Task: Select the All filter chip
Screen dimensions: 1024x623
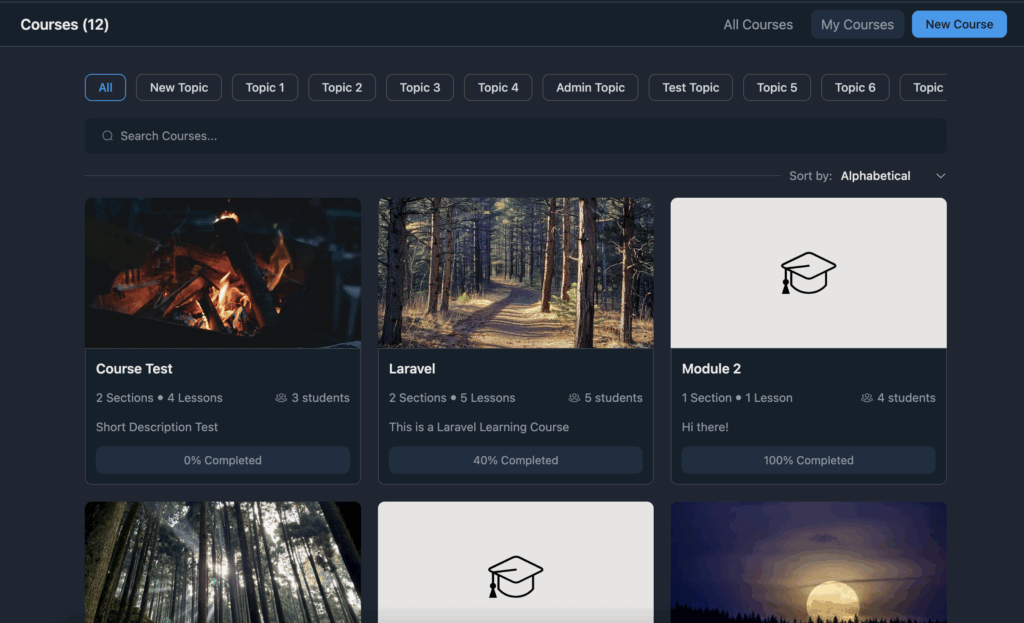Action: click(x=105, y=87)
